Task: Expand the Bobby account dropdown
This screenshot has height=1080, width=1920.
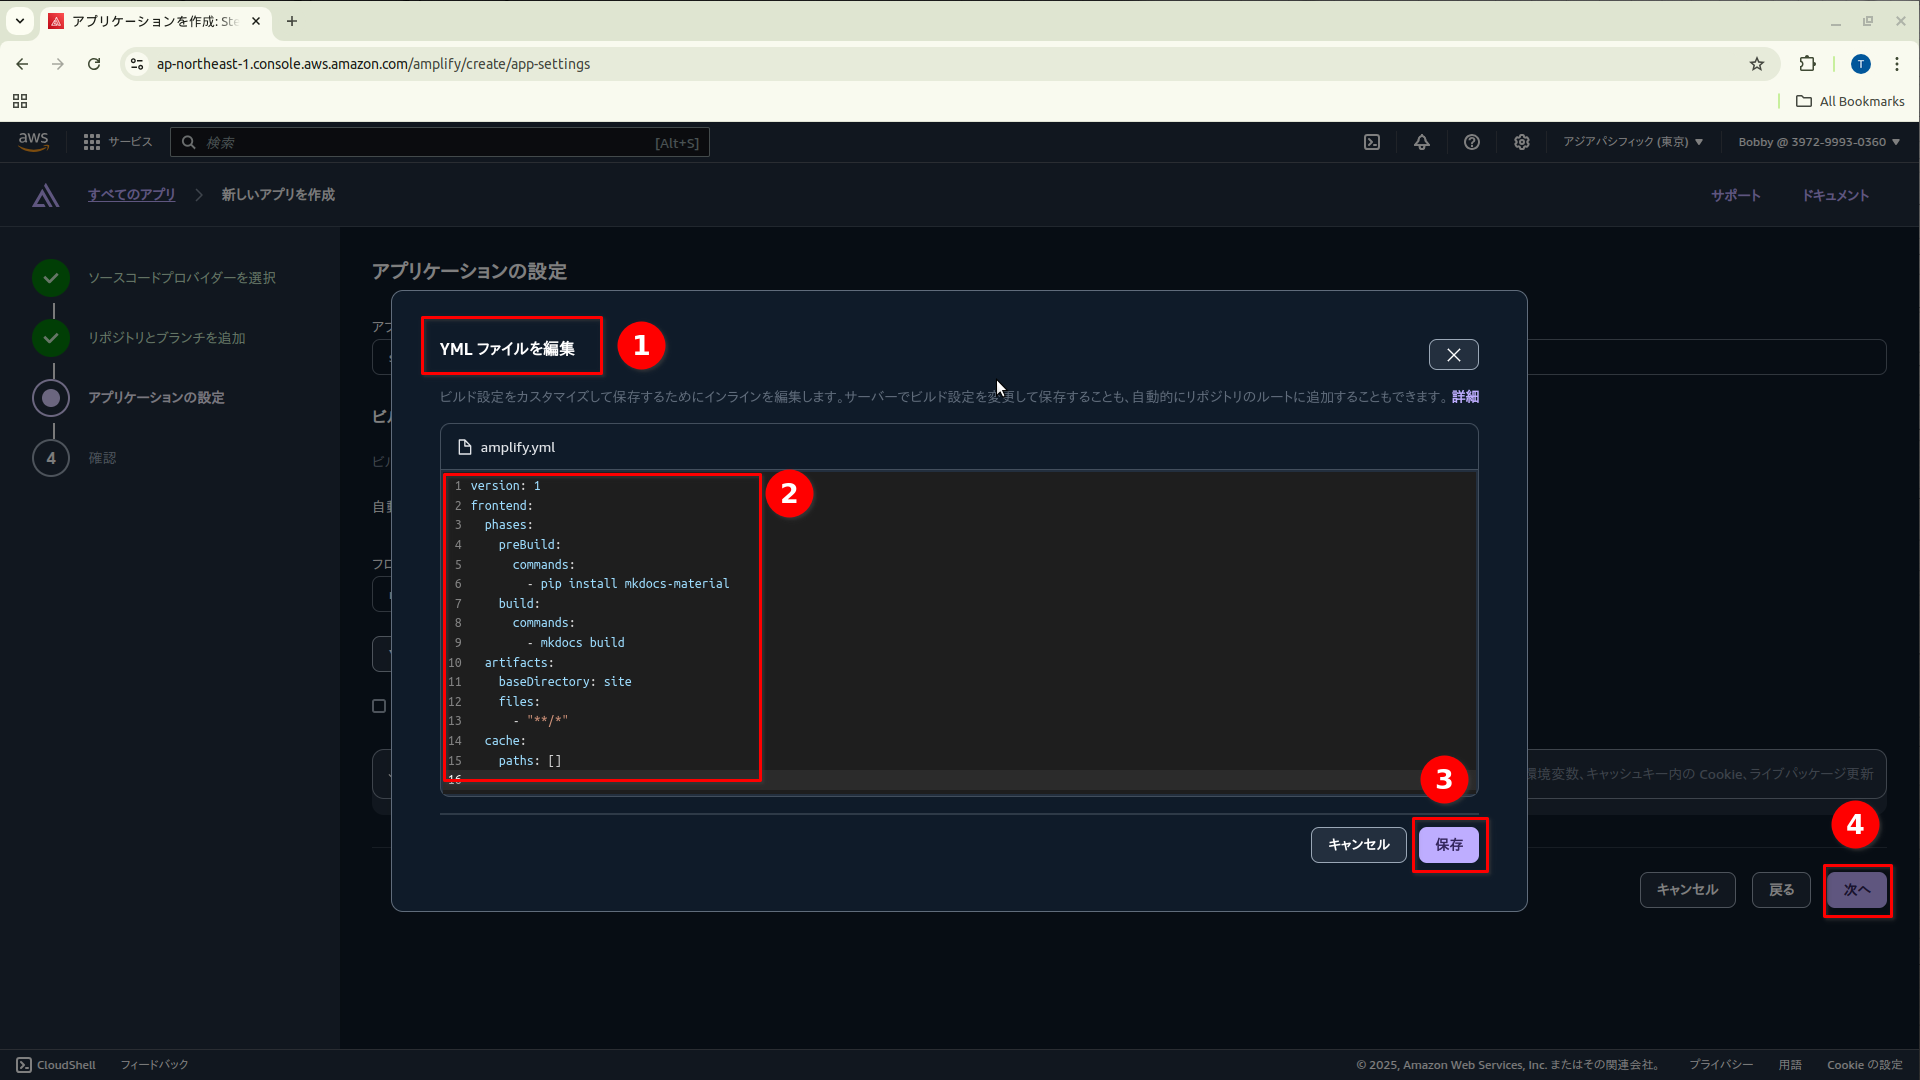Action: coord(1816,142)
